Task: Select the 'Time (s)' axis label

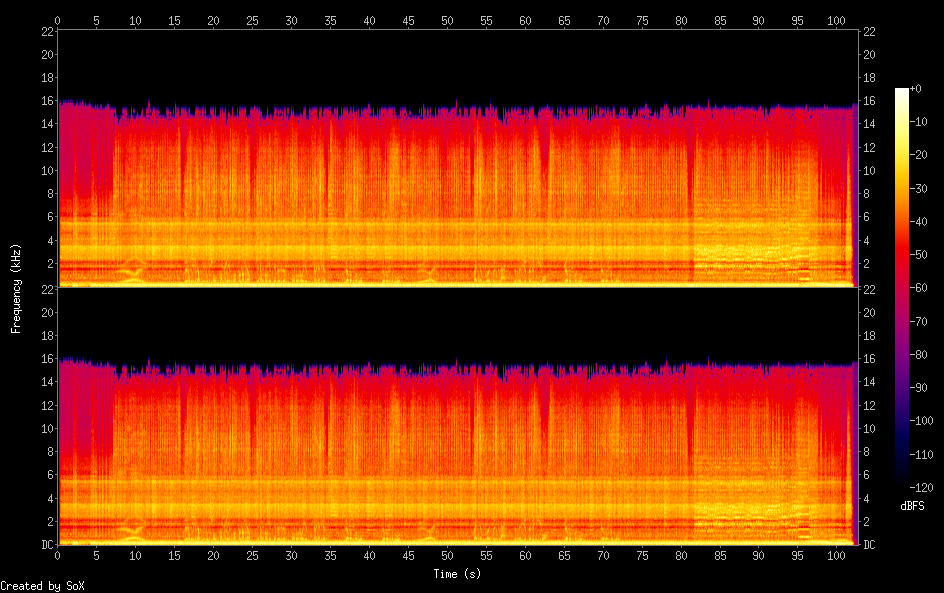Action: coord(457,574)
